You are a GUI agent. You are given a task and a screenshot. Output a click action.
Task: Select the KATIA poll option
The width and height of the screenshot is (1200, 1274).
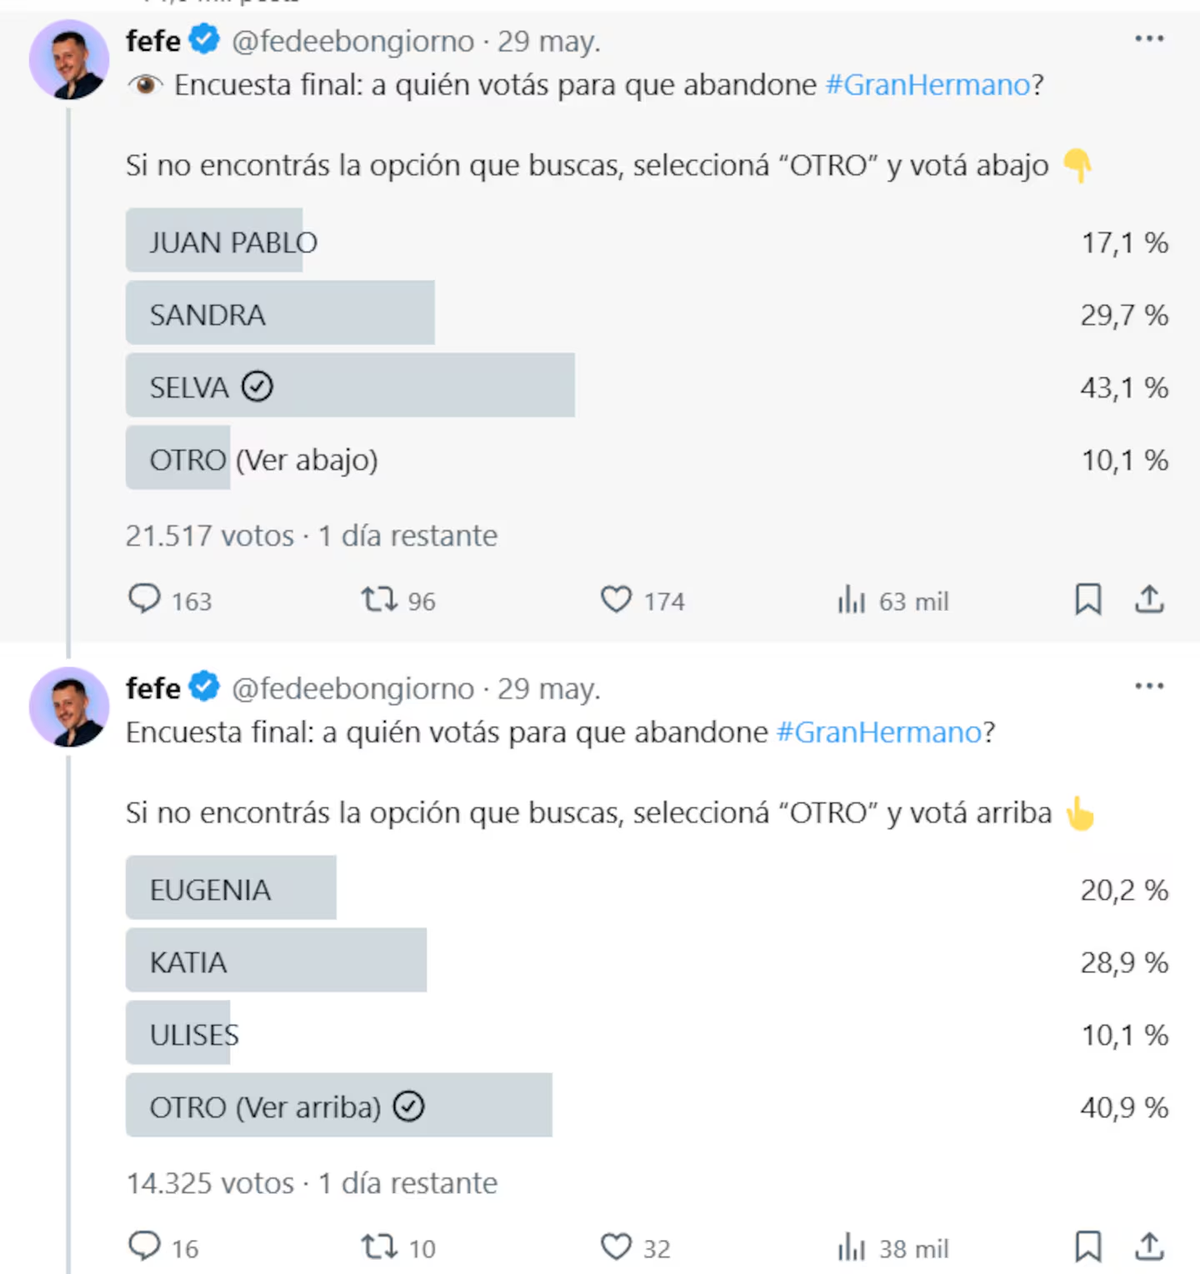(x=276, y=961)
